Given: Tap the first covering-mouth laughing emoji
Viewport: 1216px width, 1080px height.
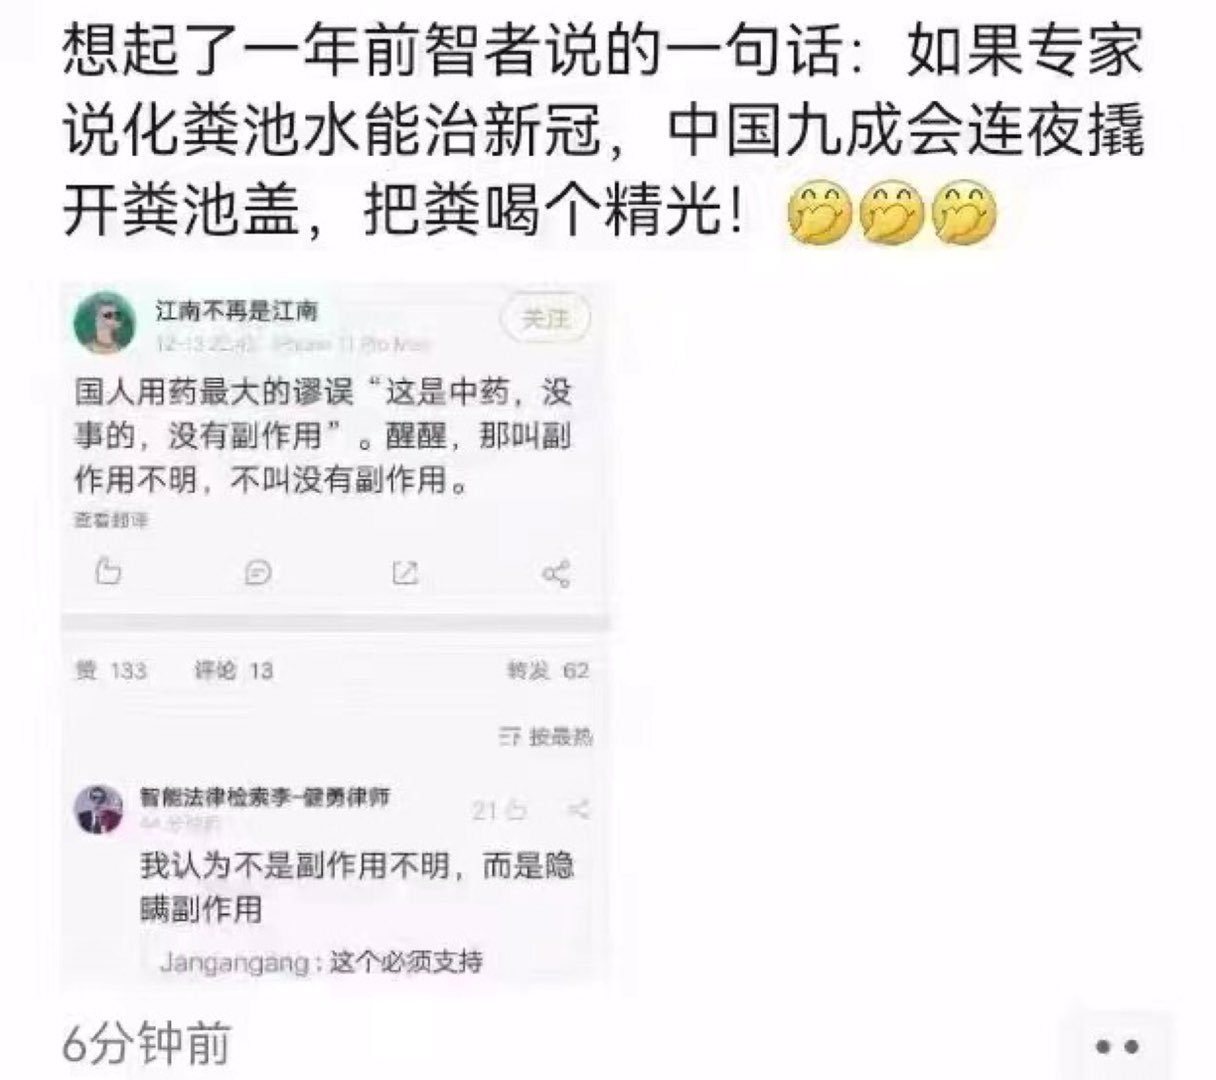Looking at the screenshot, I should pyautogui.click(x=820, y=213).
